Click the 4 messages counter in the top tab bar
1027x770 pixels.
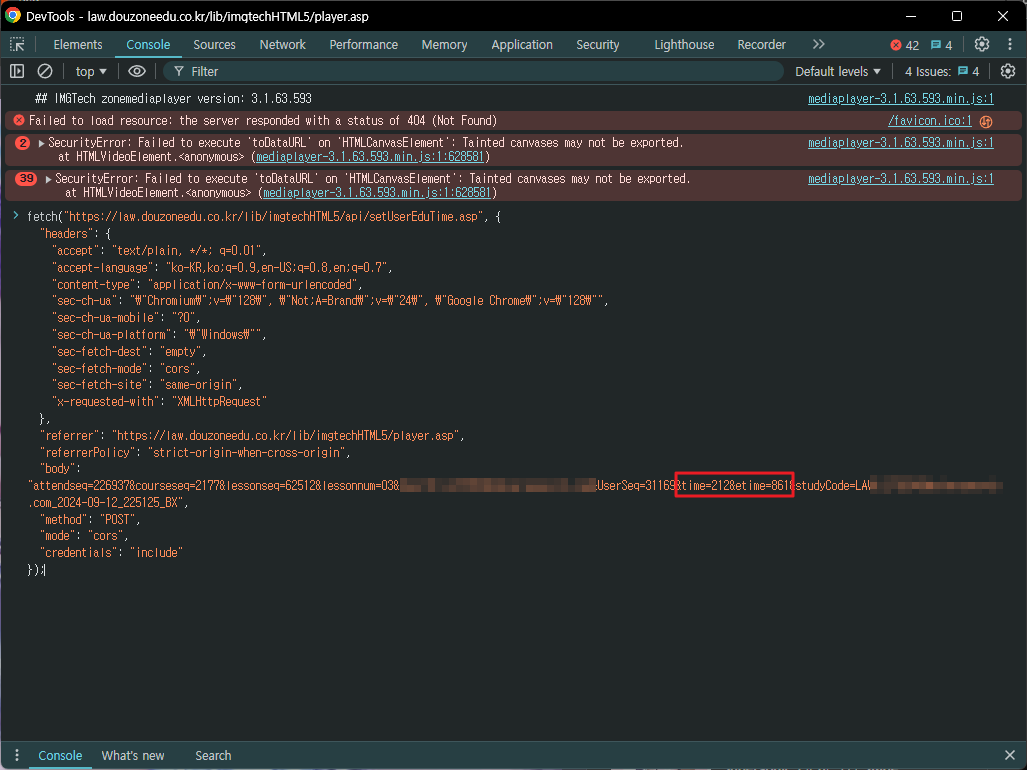[x=941, y=45]
